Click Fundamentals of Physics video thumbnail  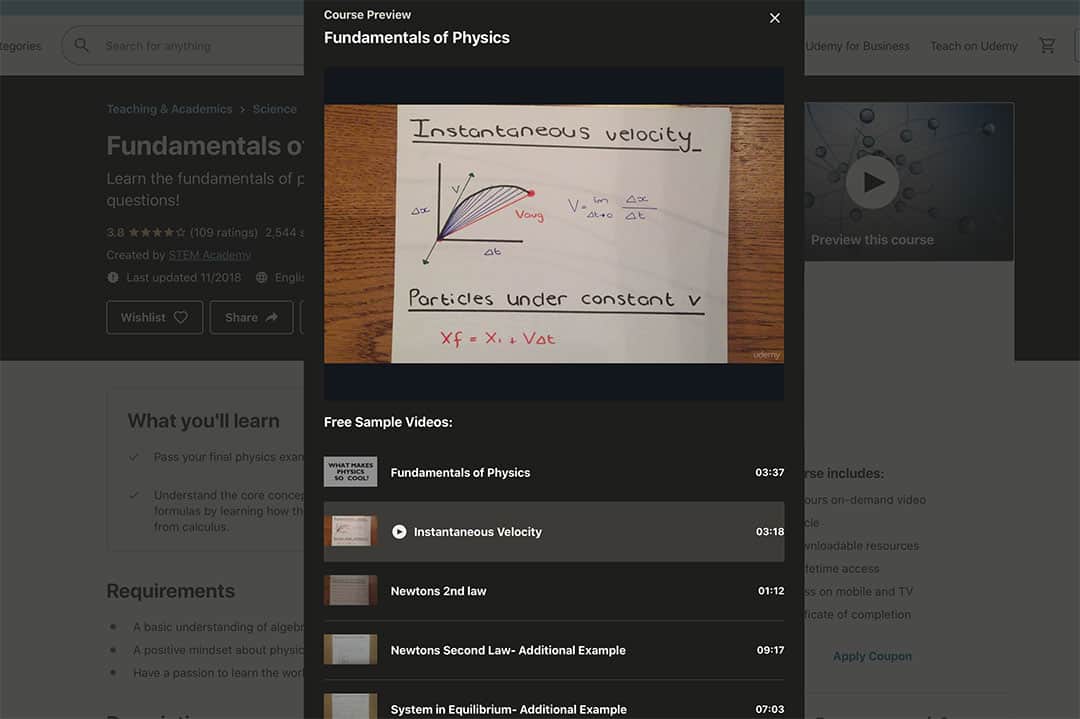(351, 472)
